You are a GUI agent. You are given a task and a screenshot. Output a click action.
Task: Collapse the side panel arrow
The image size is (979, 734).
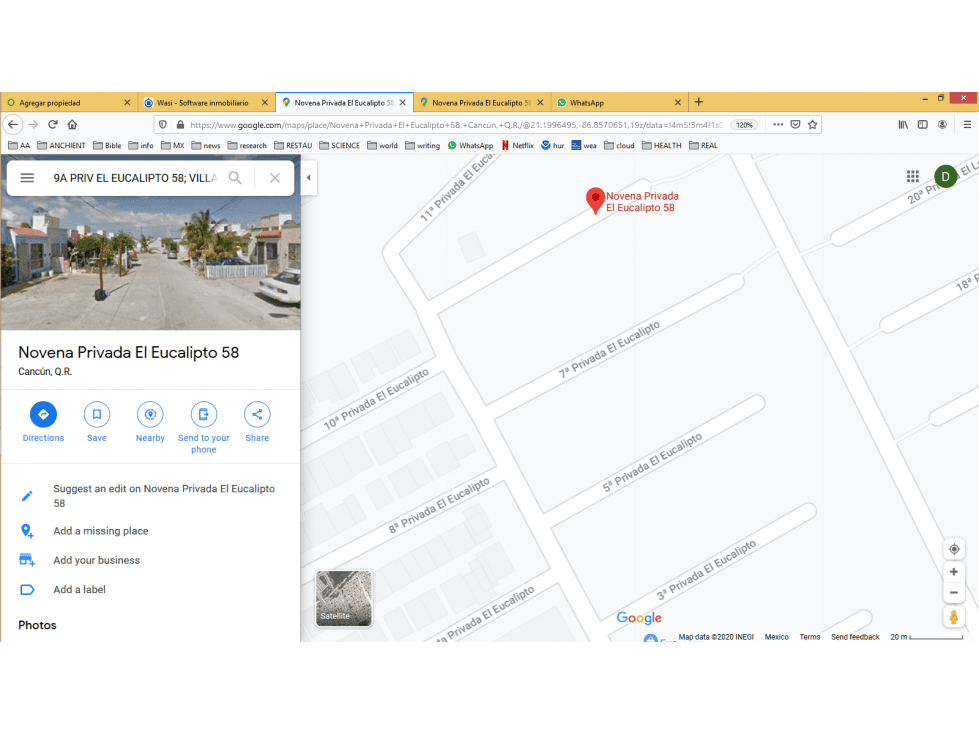pyautogui.click(x=308, y=178)
